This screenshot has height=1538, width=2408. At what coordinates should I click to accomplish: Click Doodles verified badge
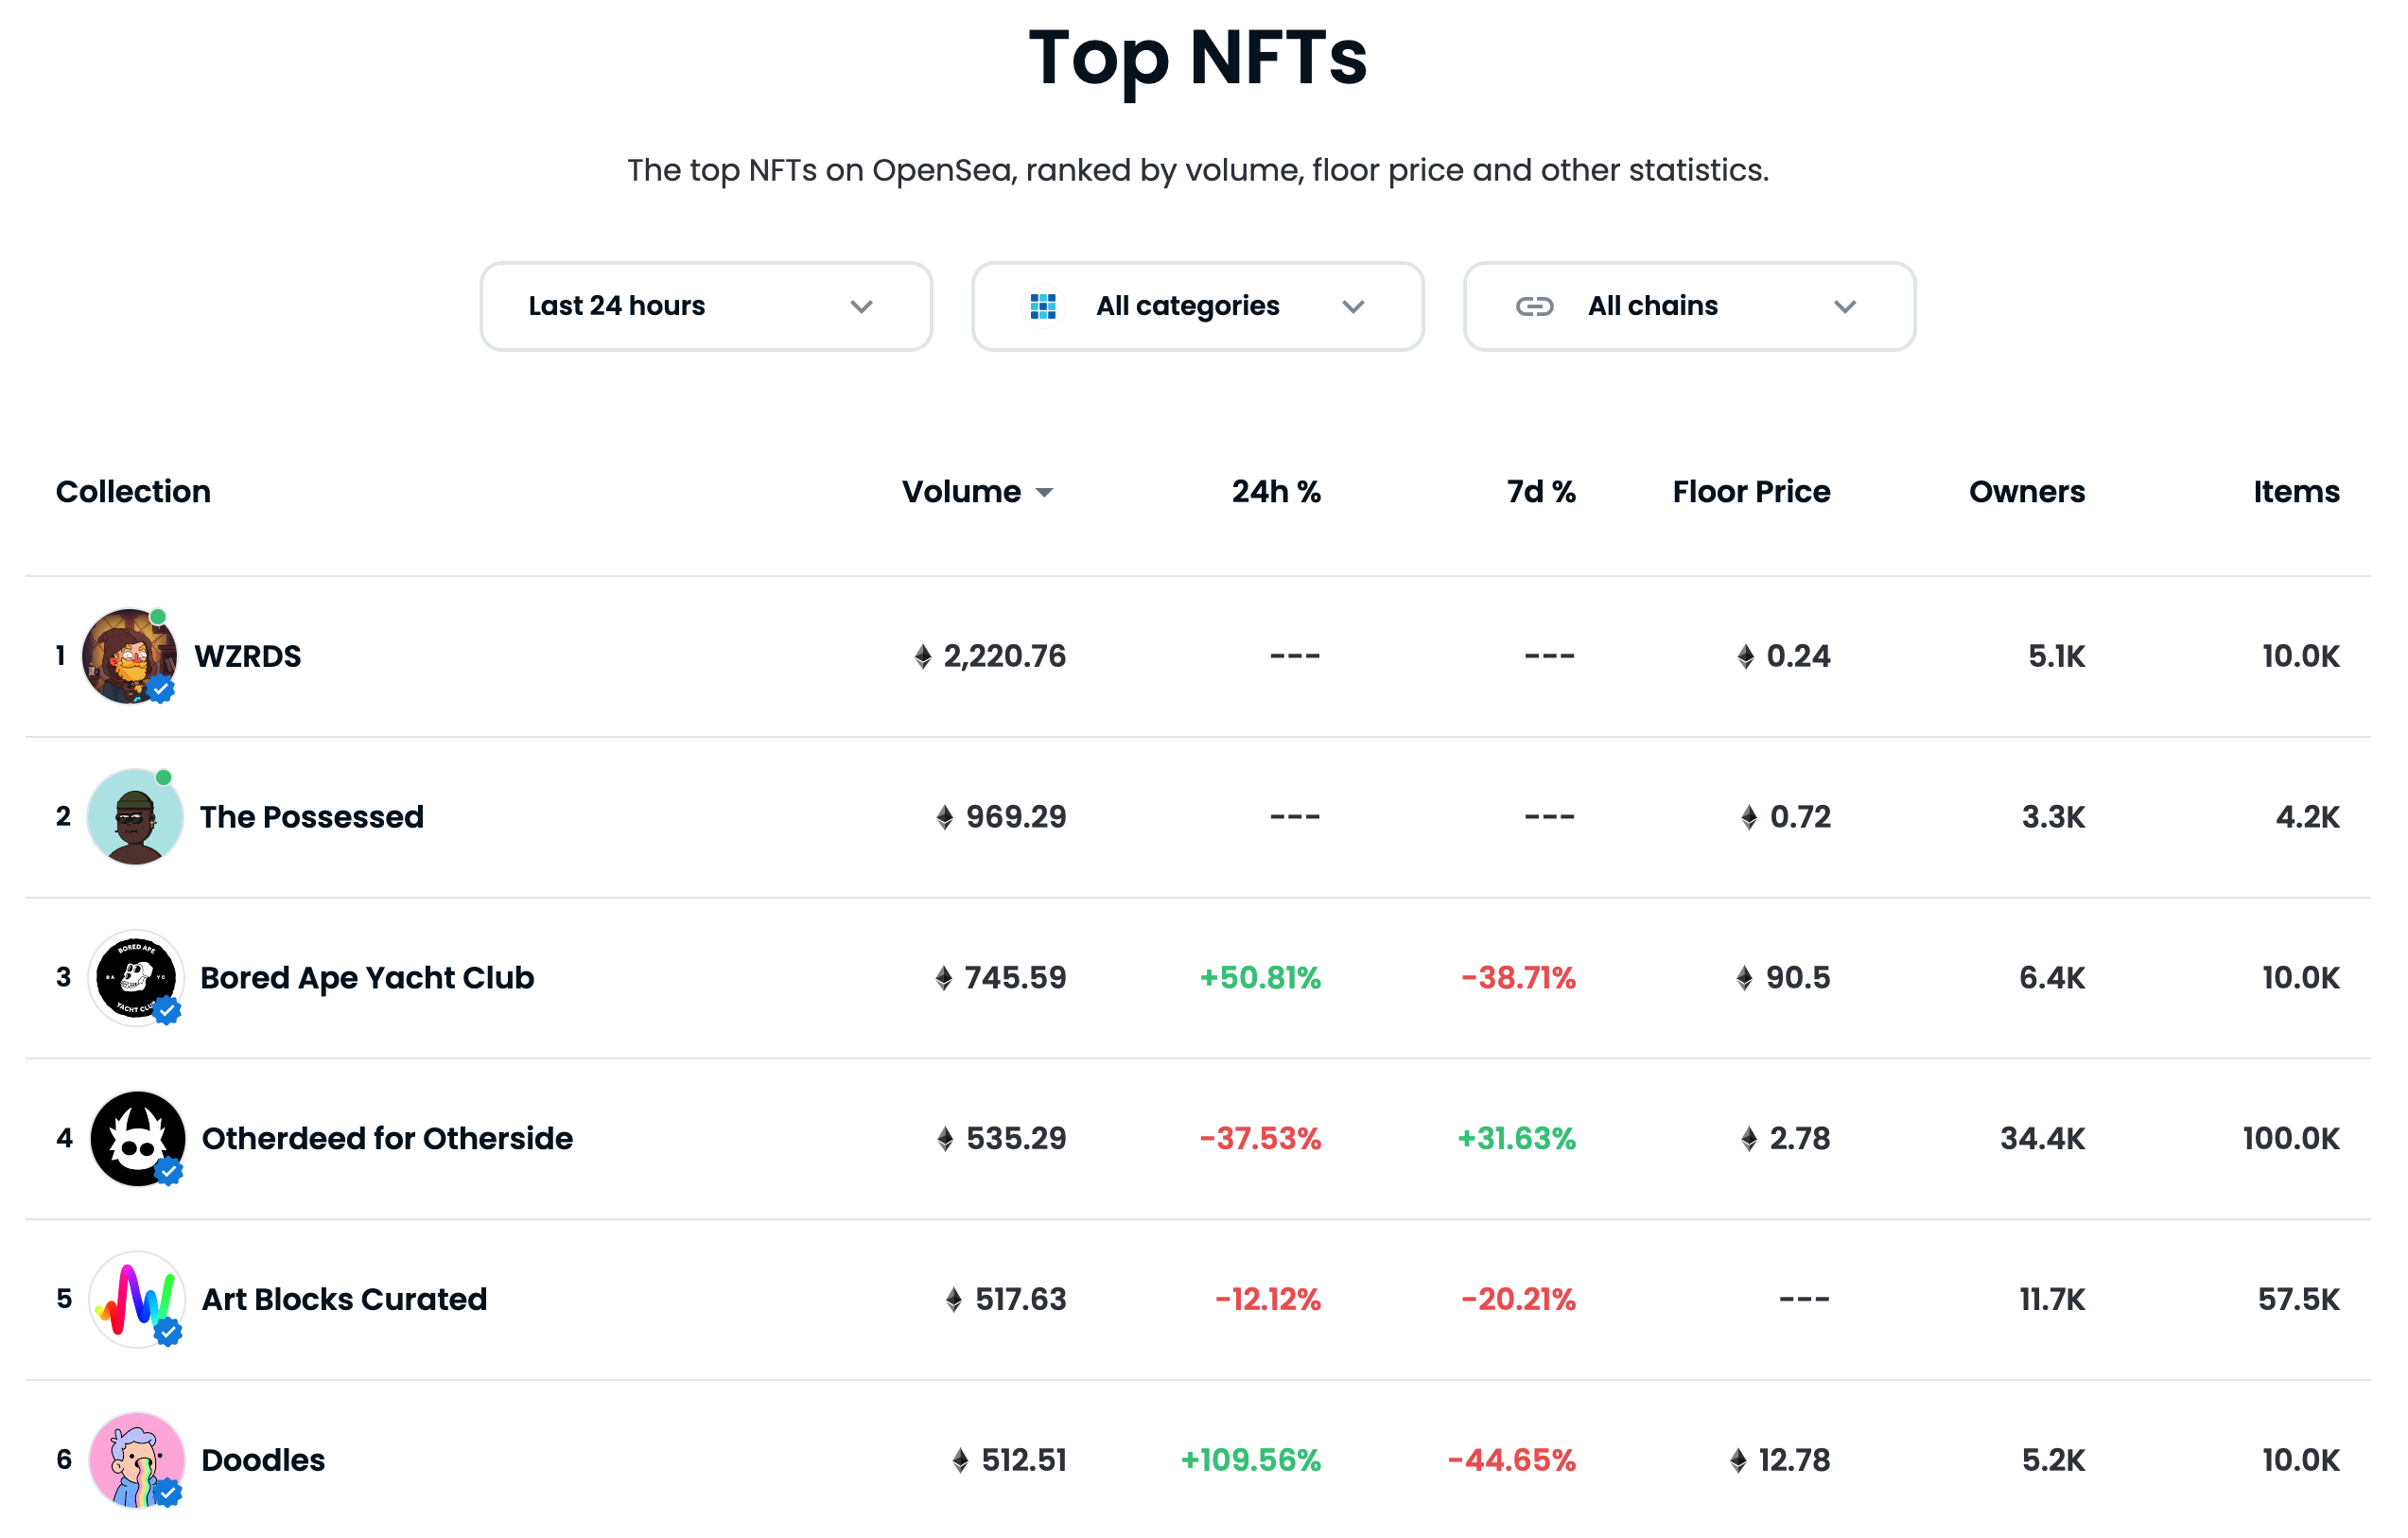(168, 1494)
